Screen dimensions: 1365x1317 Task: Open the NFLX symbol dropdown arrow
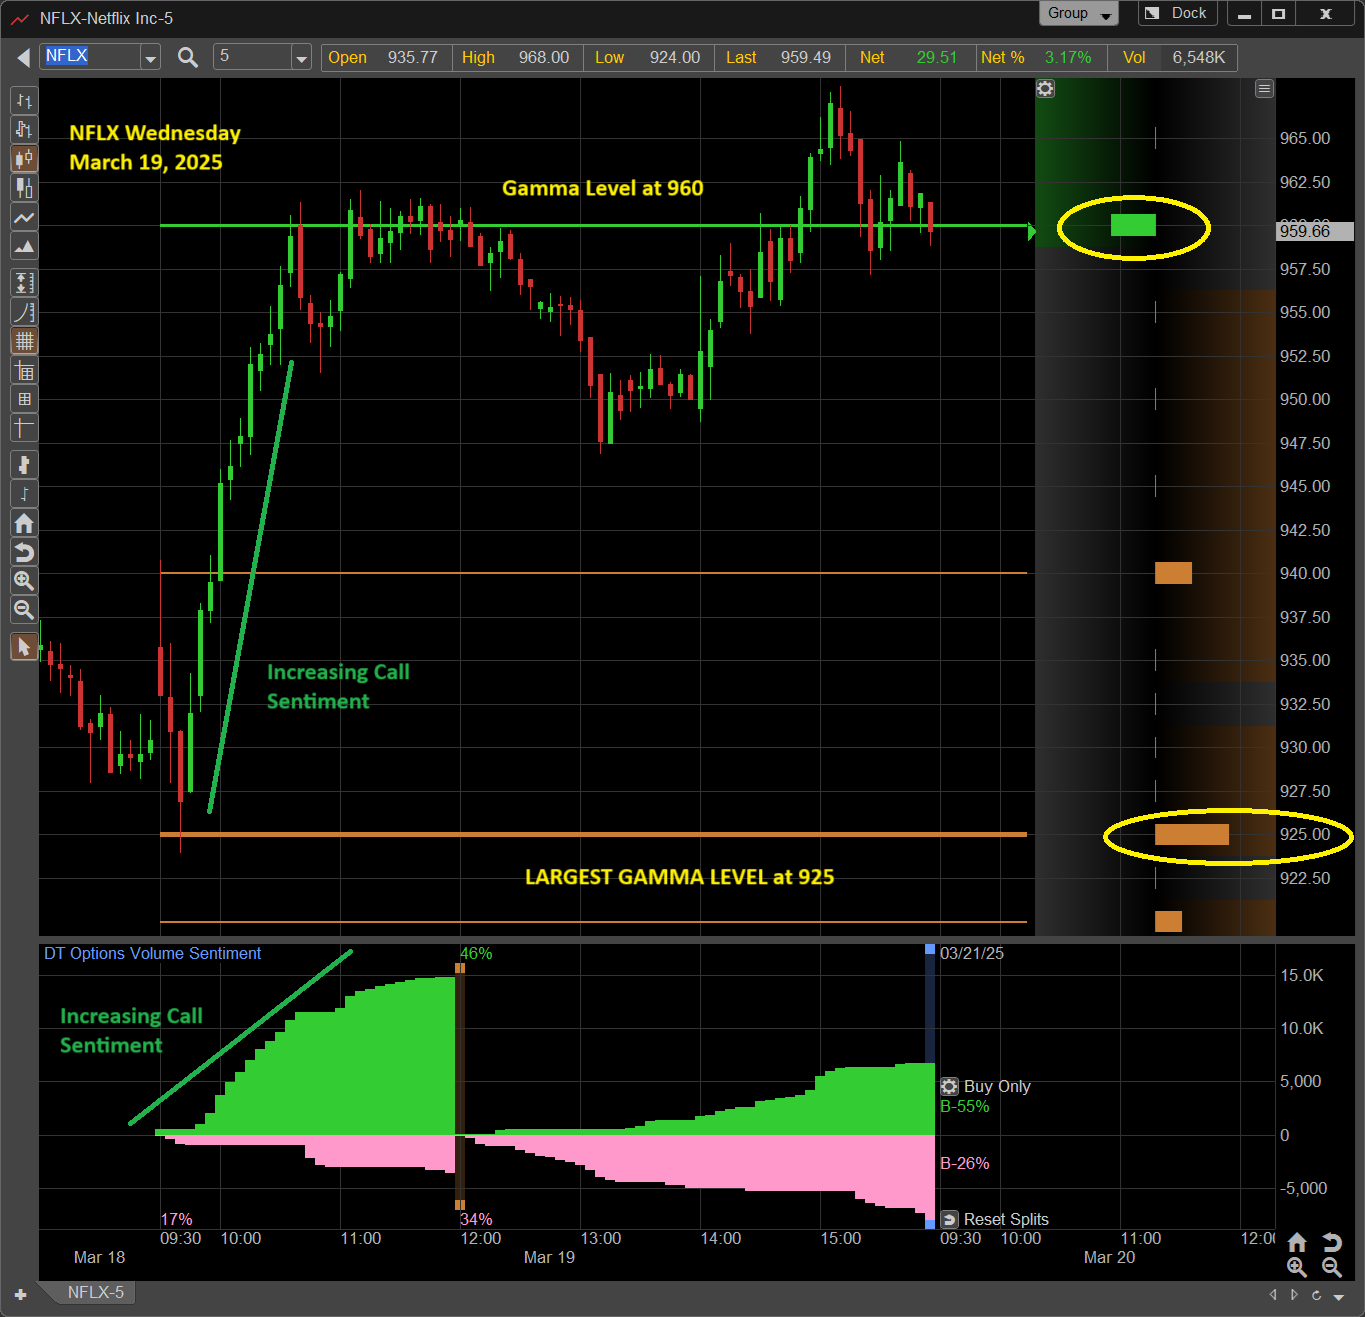150,58
